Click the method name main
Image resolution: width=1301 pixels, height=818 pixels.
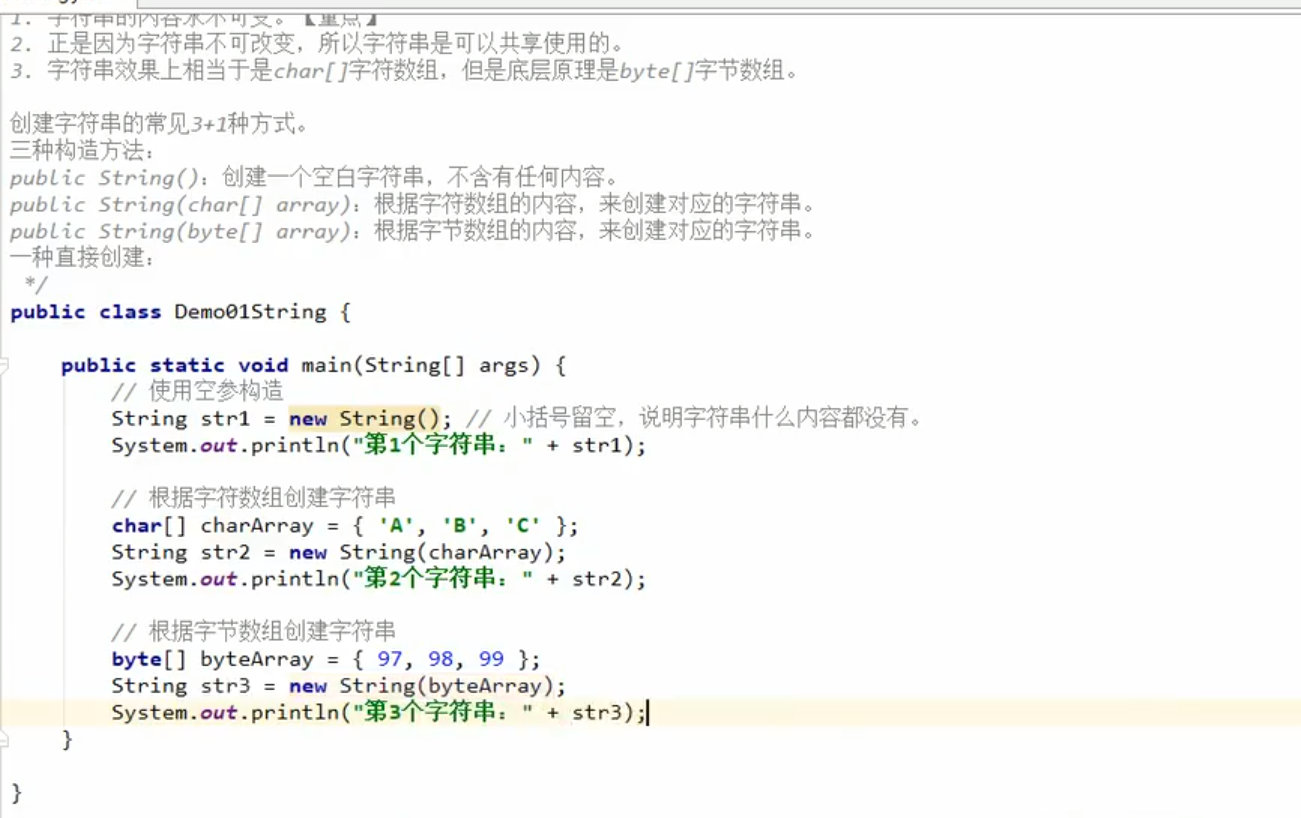(326, 365)
